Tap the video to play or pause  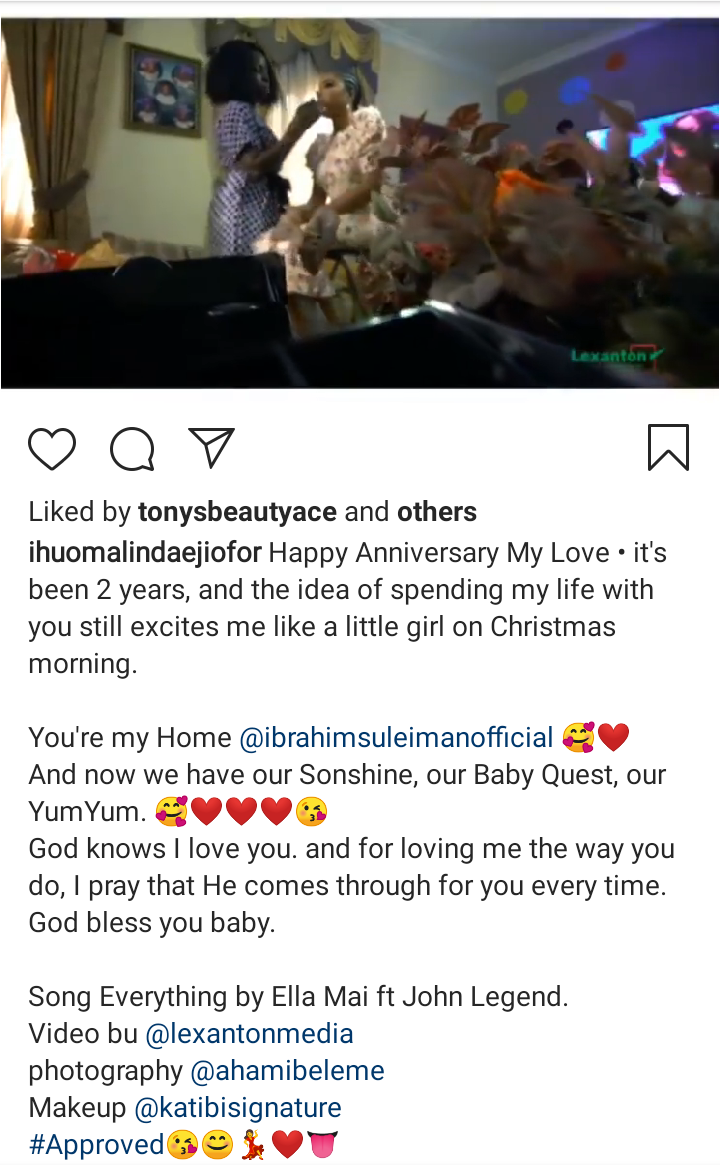(360, 202)
